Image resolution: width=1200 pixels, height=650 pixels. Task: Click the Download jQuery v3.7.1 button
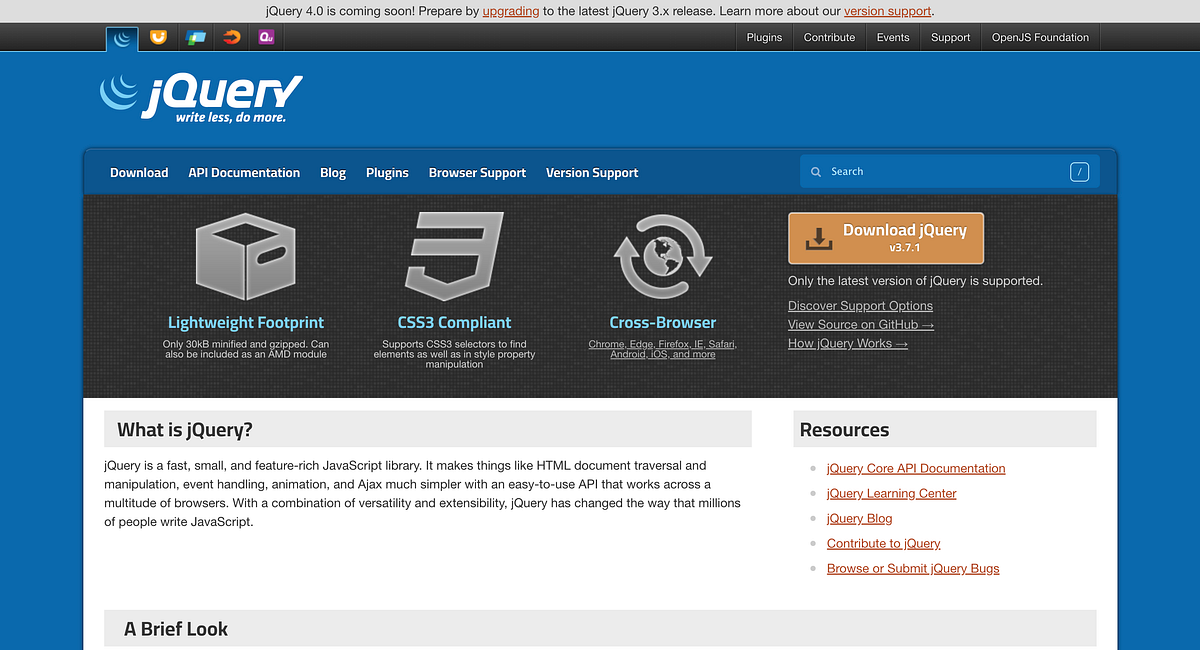point(886,238)
